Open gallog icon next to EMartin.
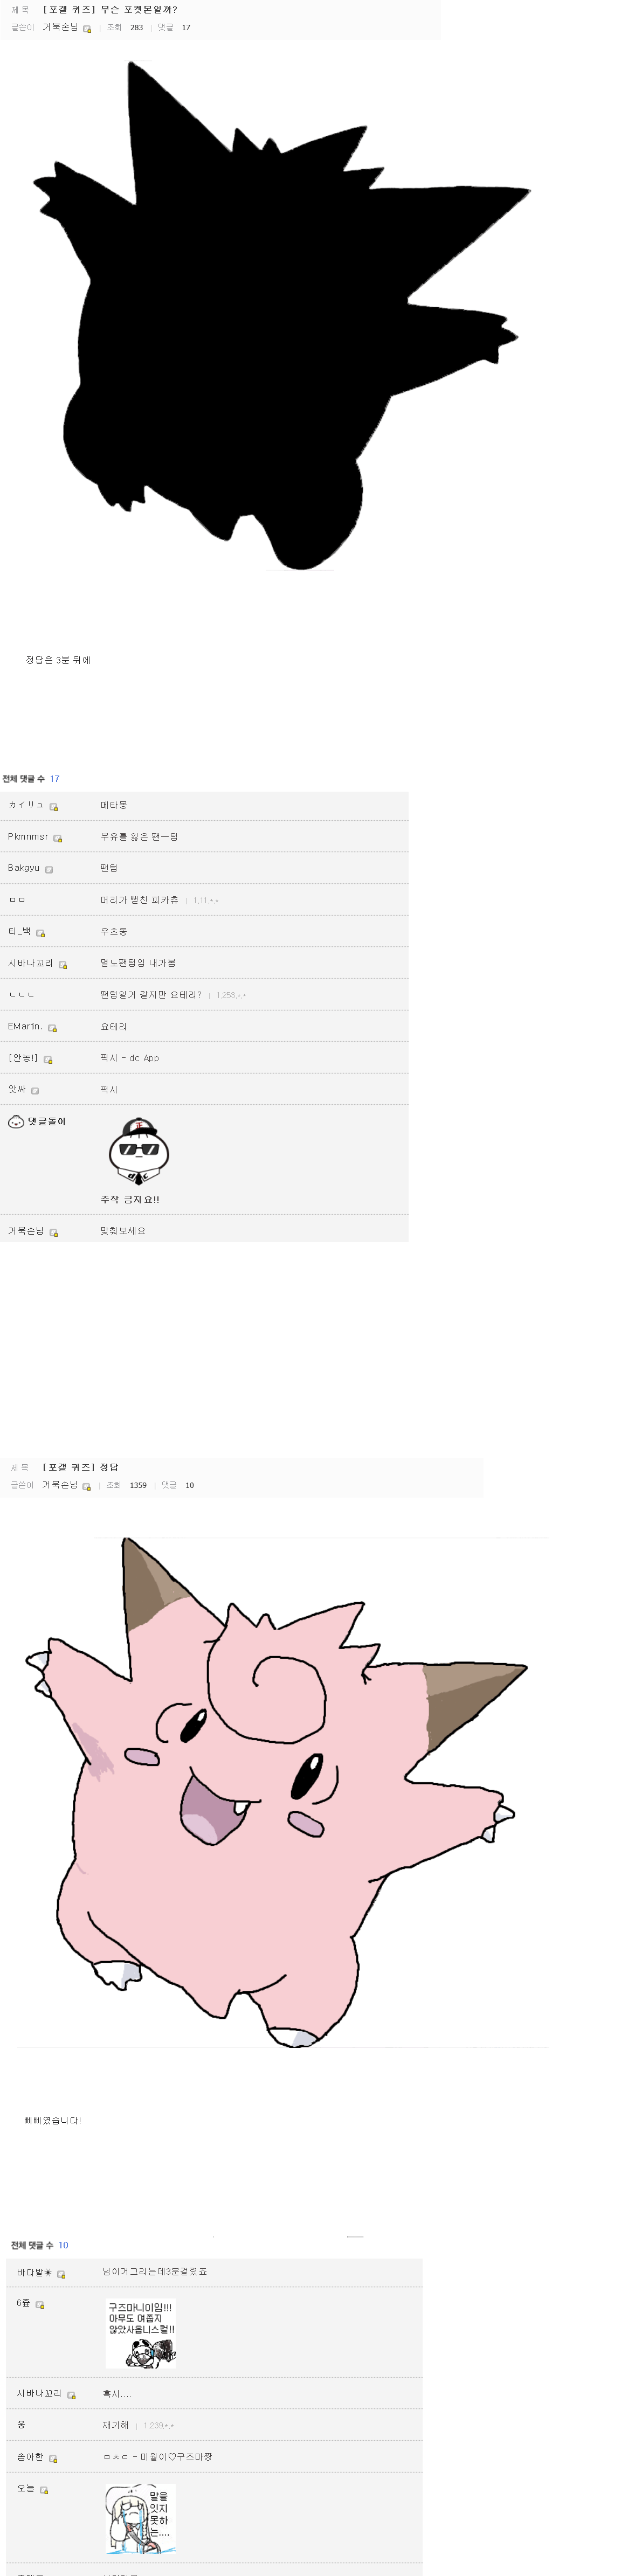This screenshot has width=621, height=2576. pos(53,1028)
